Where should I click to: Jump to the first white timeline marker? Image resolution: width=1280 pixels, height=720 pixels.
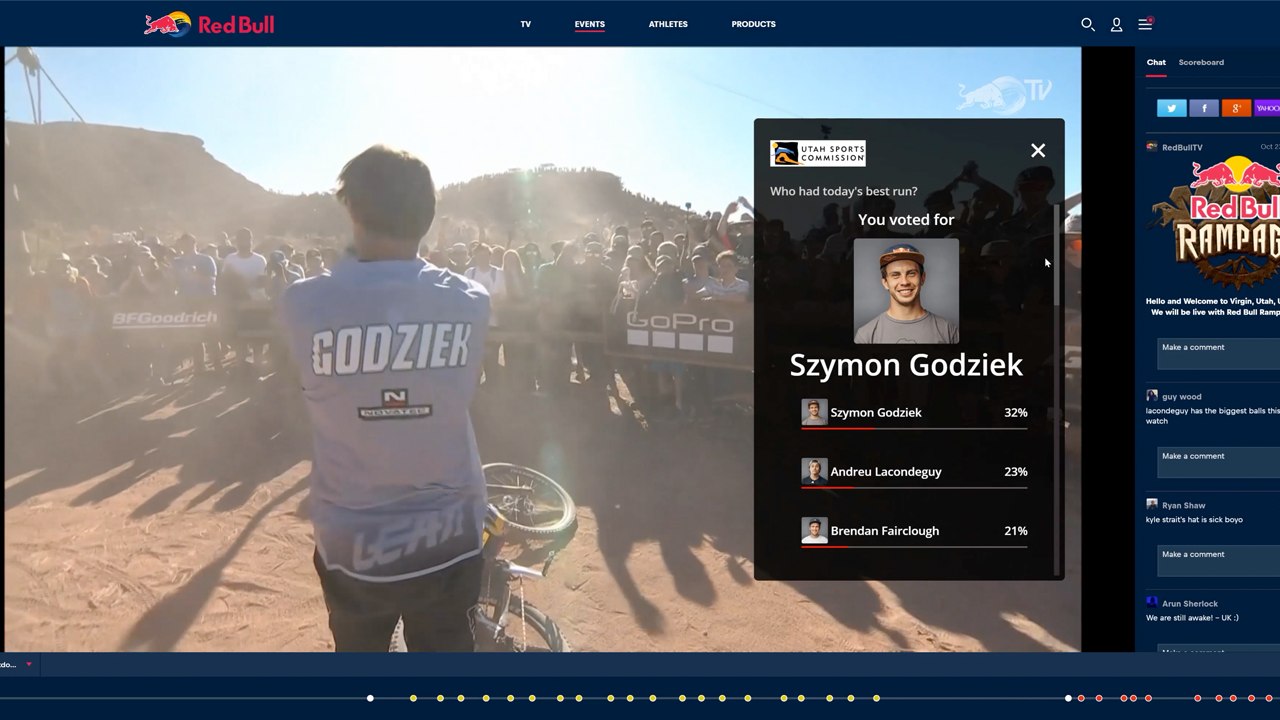point(370,698)
